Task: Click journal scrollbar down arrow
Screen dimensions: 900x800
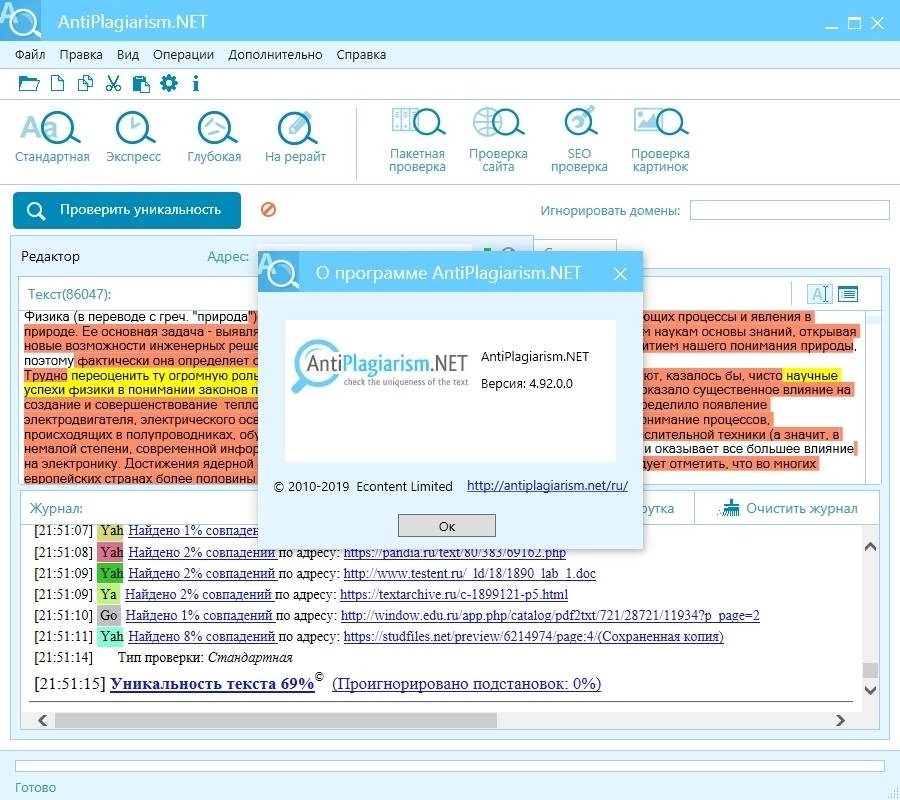Action: pyautogui.click(x=870, y=690)
